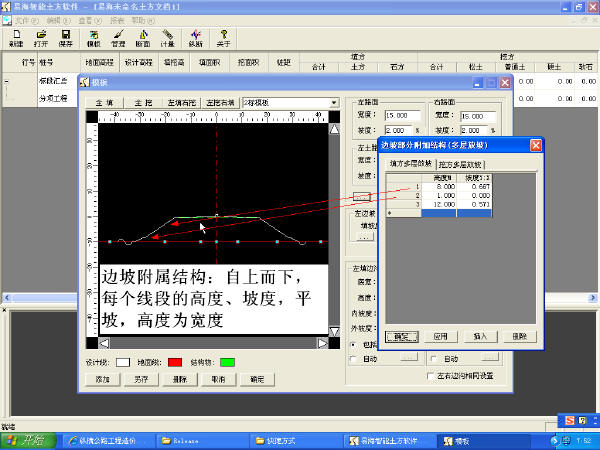This screenshot has width=600, height=450.
Task: Click the document icon left of the menu bar
Action: coord(7,20)
